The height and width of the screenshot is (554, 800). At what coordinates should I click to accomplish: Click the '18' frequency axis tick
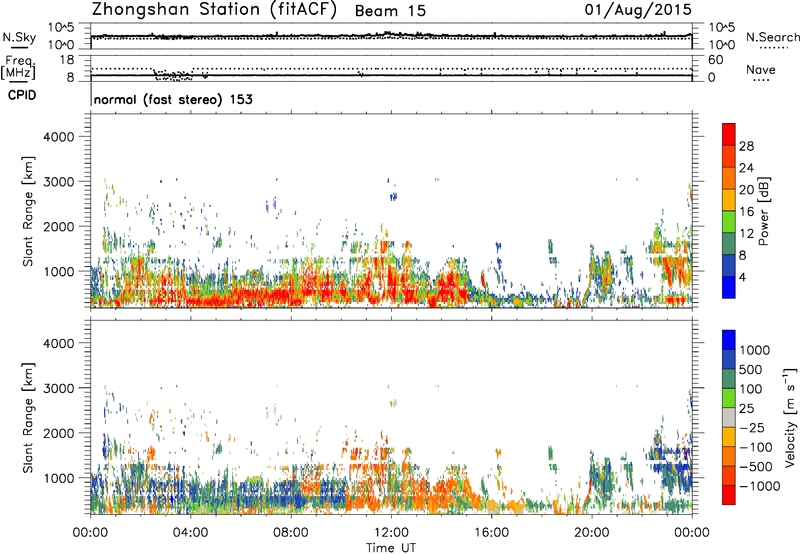pyautogui.click(x=67, y=60)
